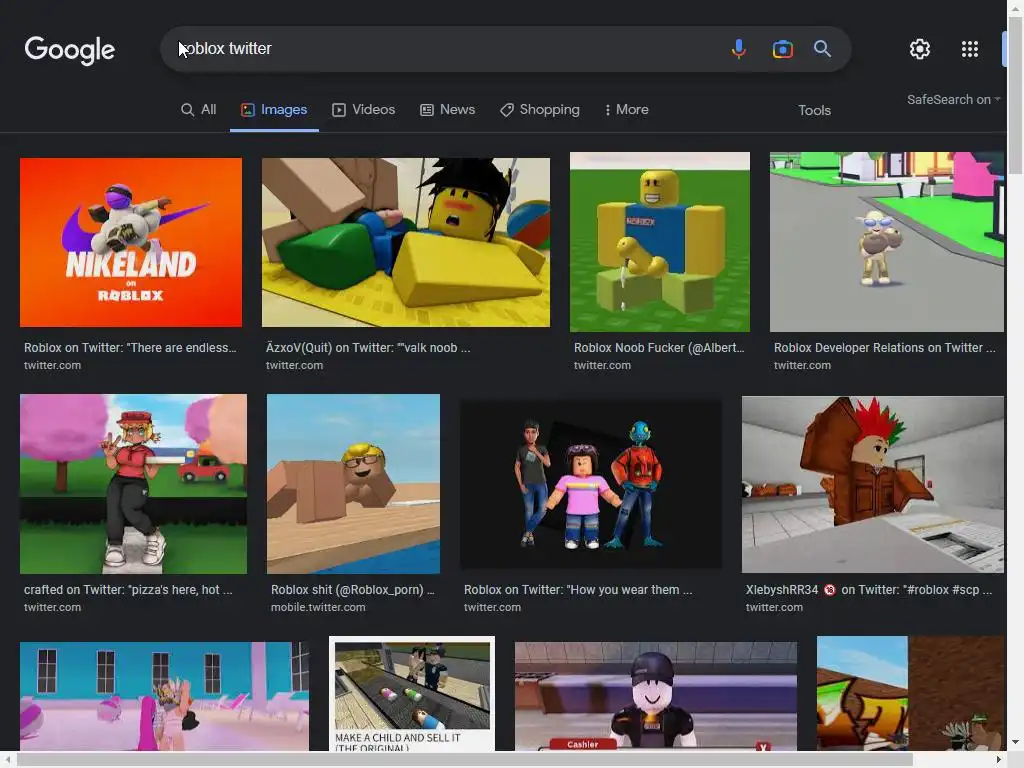Click the magnifier search button in search bar
Image resolution: width=1024 pixels, height=768 pixels.
click(x=822, y=49)
